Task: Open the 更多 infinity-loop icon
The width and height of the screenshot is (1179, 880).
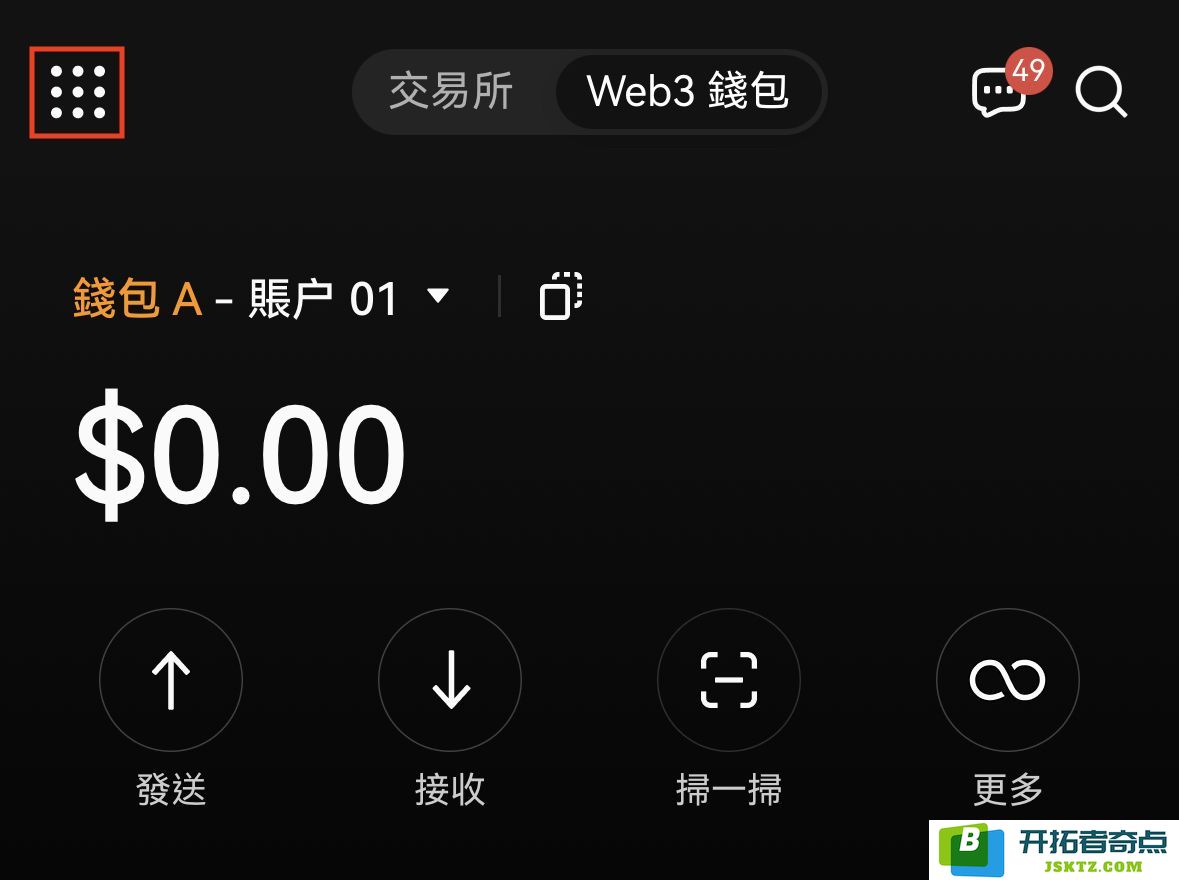Action: (1008, 680)
